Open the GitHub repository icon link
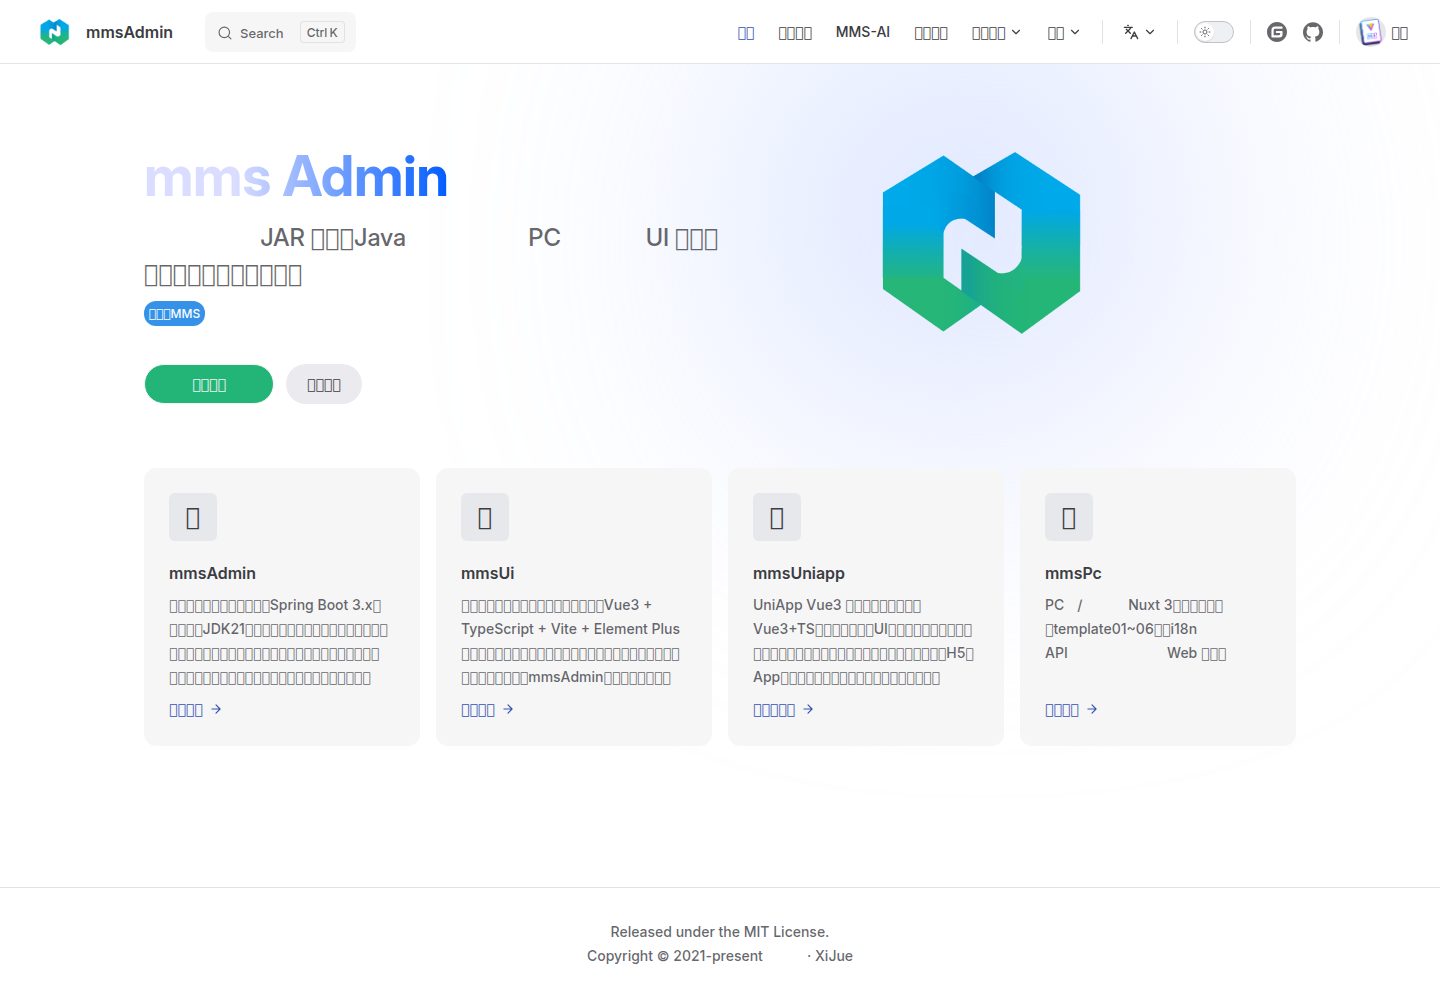Image resolution: width=1440 pixels, height=1000 pixels. pyautogui.click(x=1313, y=32)
